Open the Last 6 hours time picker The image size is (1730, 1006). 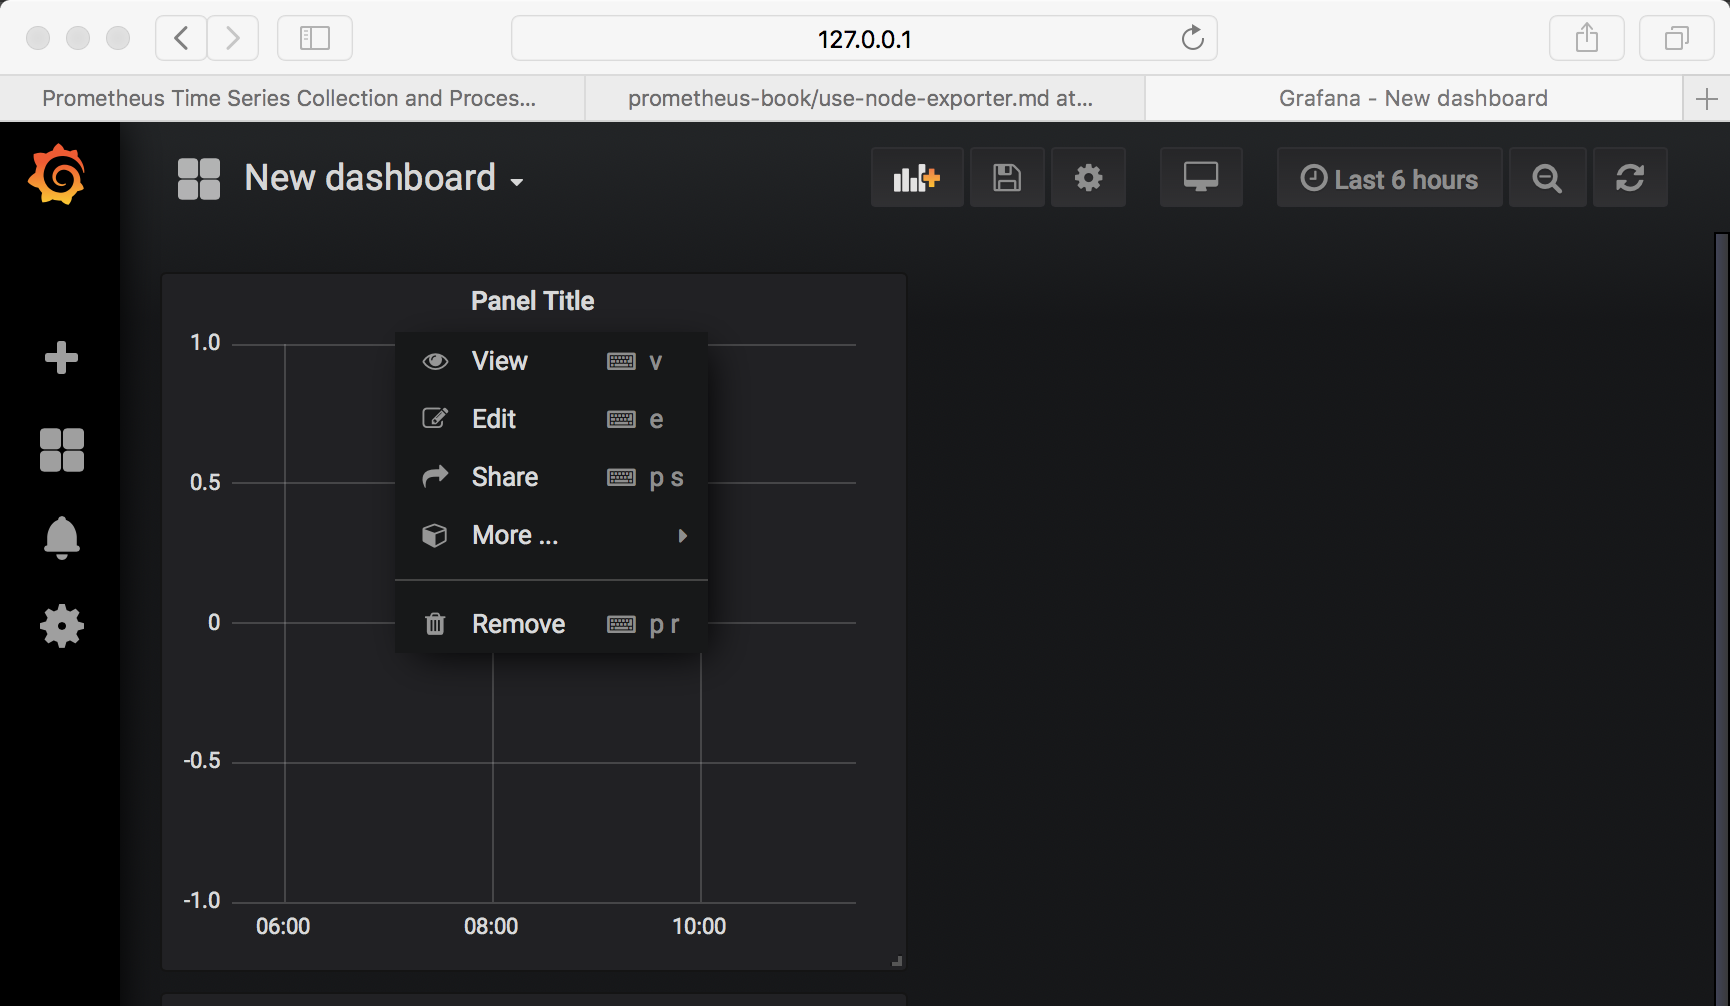[x=1389, y=178]
